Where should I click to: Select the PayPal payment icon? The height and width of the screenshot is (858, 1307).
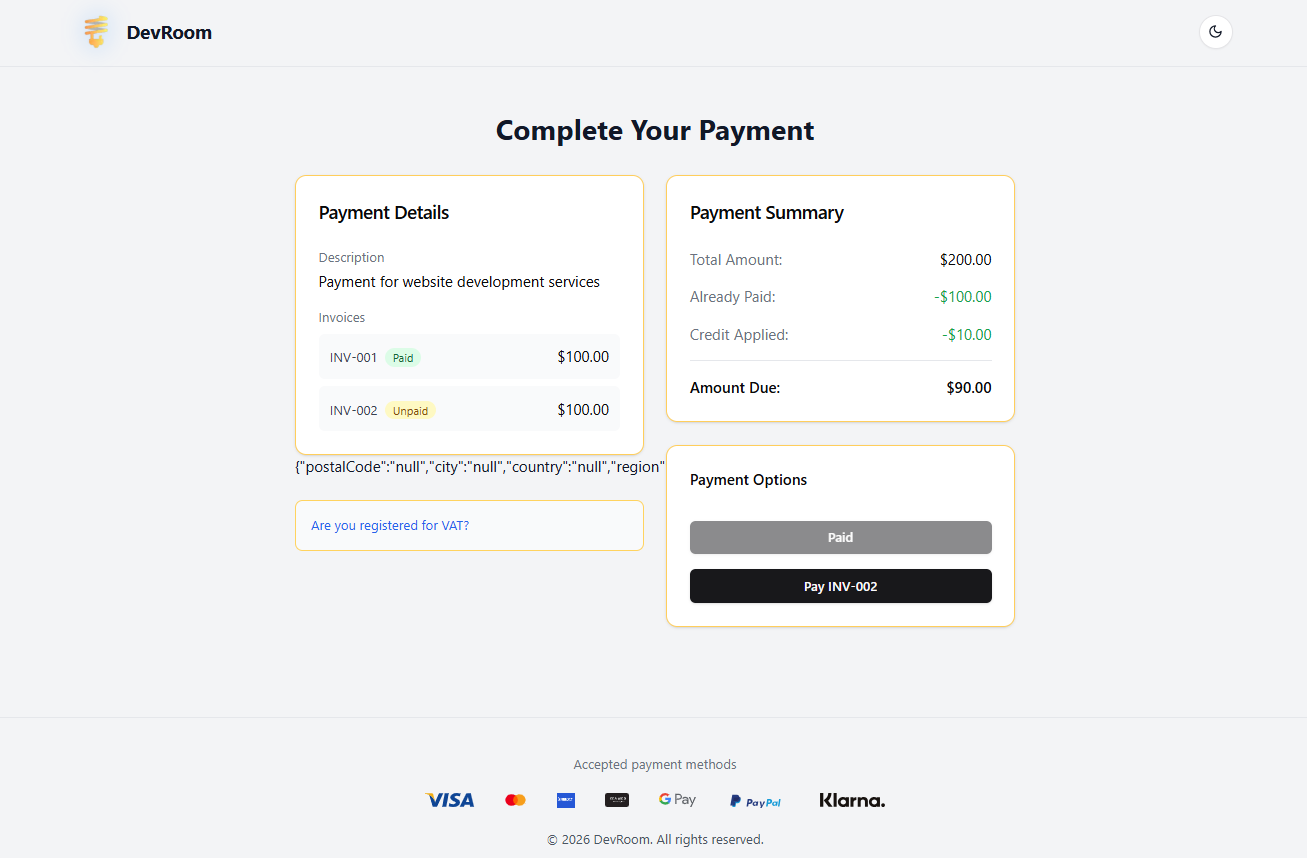(x=755, y=801)
